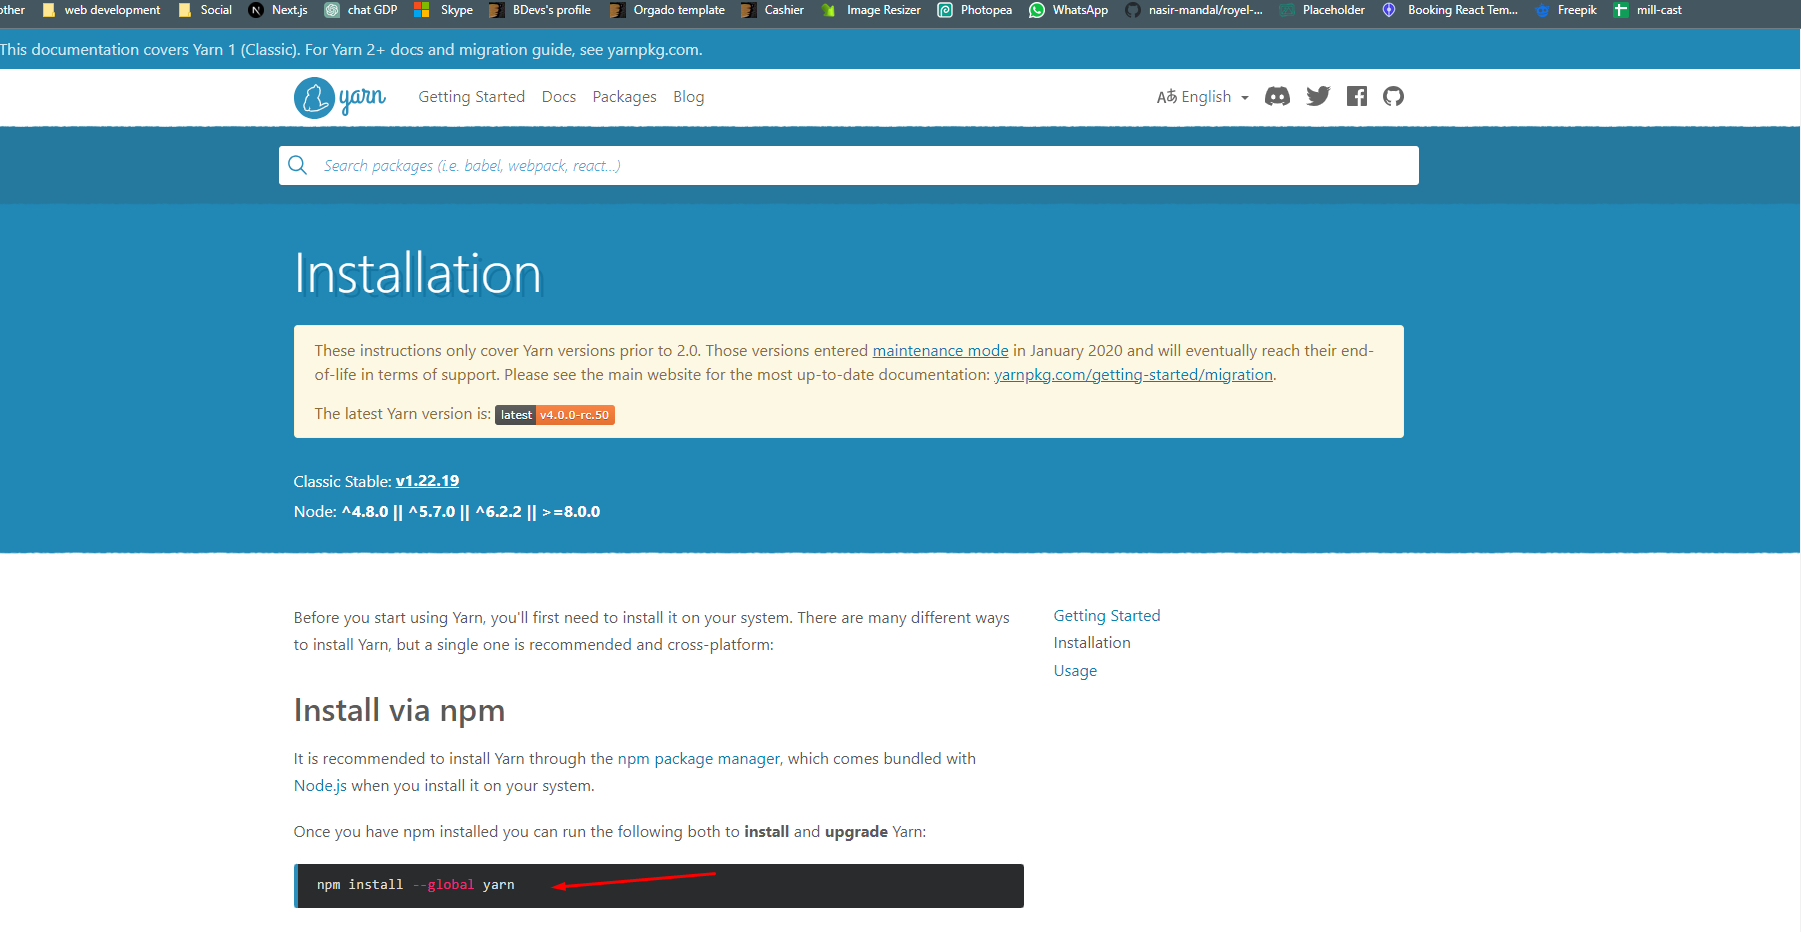Open the v1.22.19 classic stable link

pos(427,481)
